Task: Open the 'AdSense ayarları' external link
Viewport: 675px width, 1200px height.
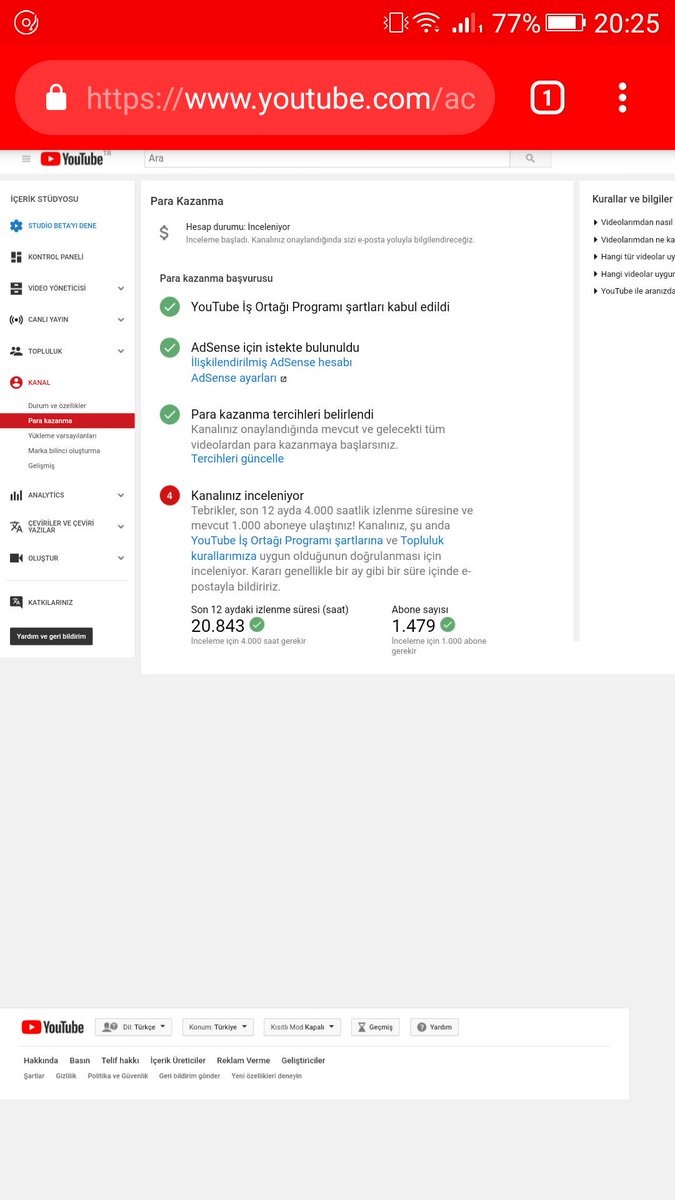Action: point(239,379)
